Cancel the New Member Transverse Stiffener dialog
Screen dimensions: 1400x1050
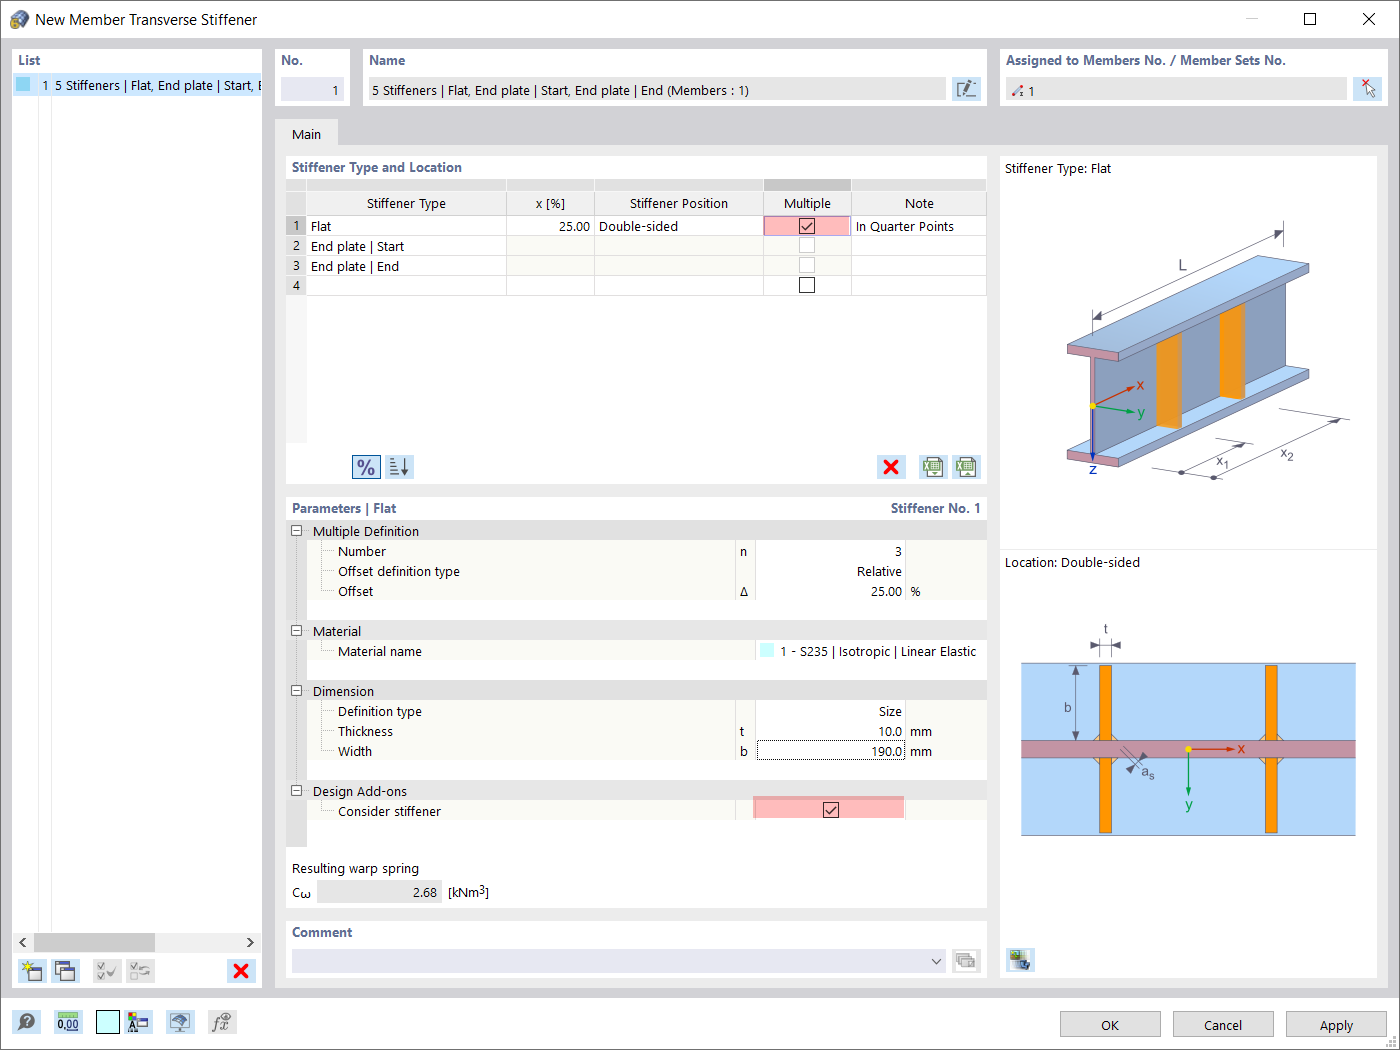click(x=1222, y=1024)
